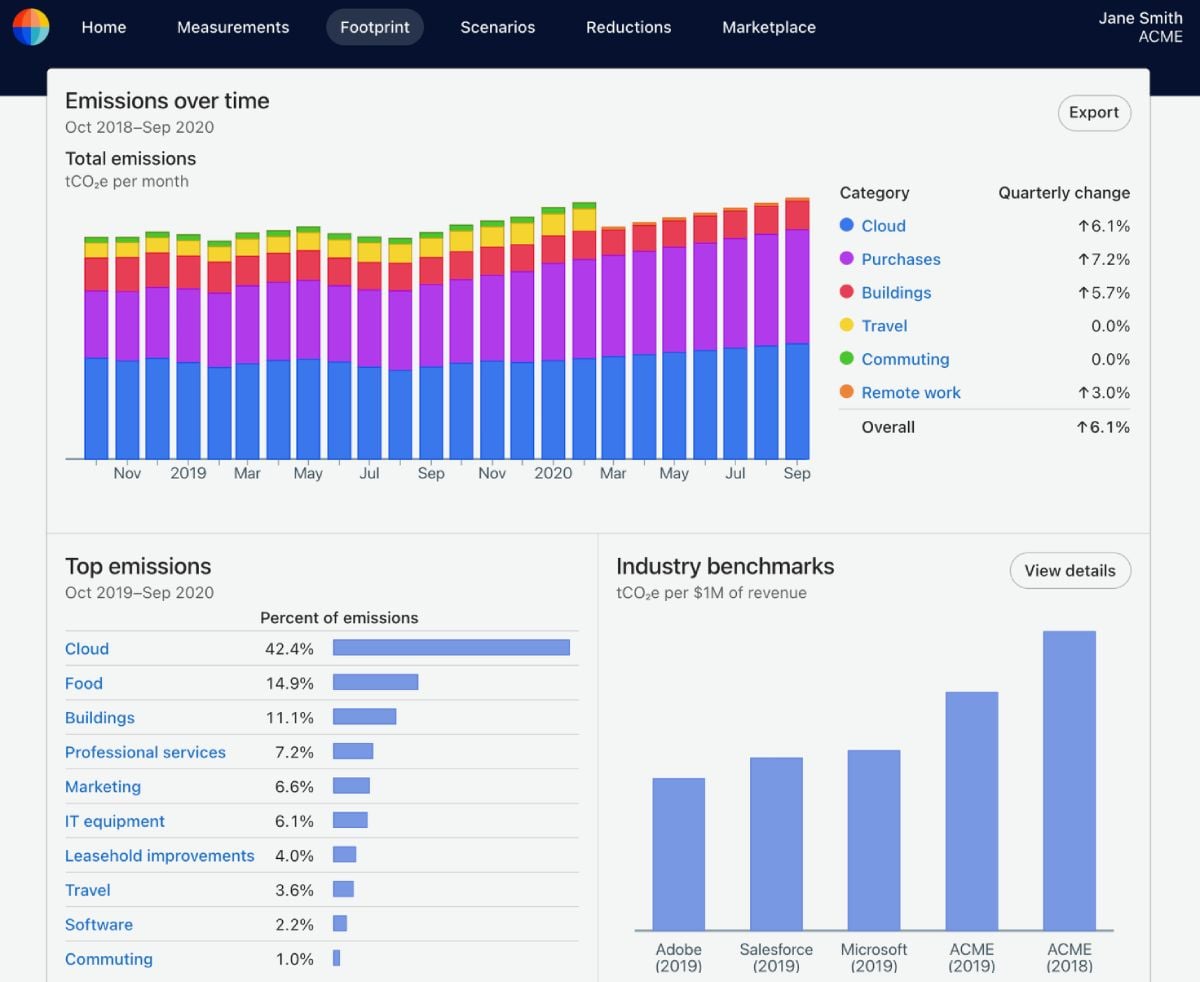Select the Leasehold improvements link
This screenshot has width=1200, height=982.
[x=160, y=856]
